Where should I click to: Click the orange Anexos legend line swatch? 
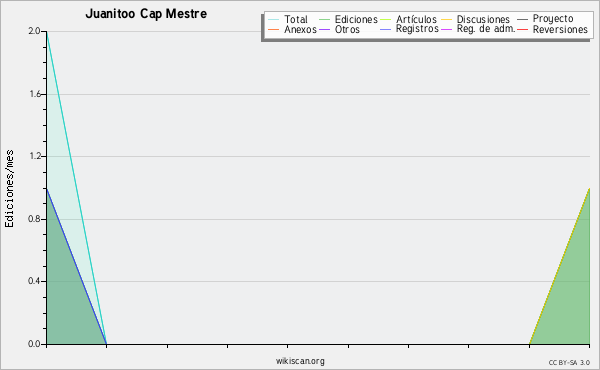(x=274, y=29)
